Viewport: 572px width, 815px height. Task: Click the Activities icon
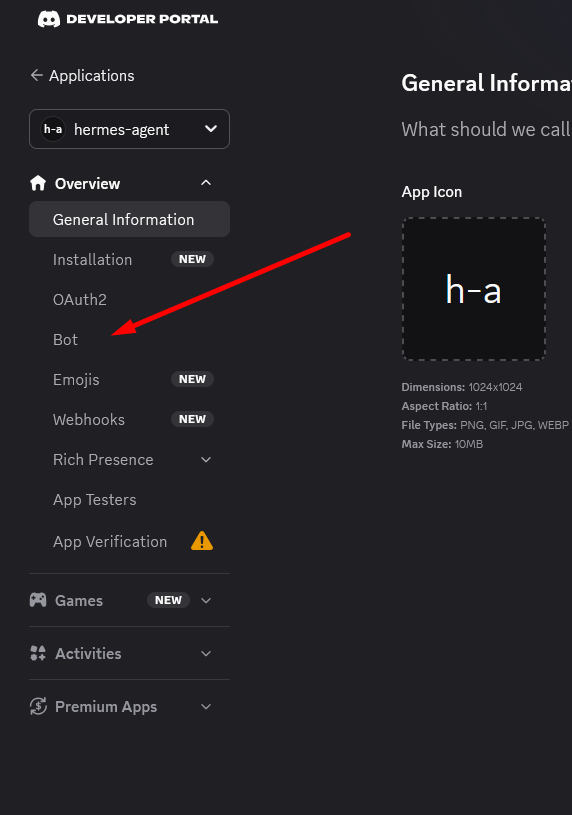click(38, 653)
